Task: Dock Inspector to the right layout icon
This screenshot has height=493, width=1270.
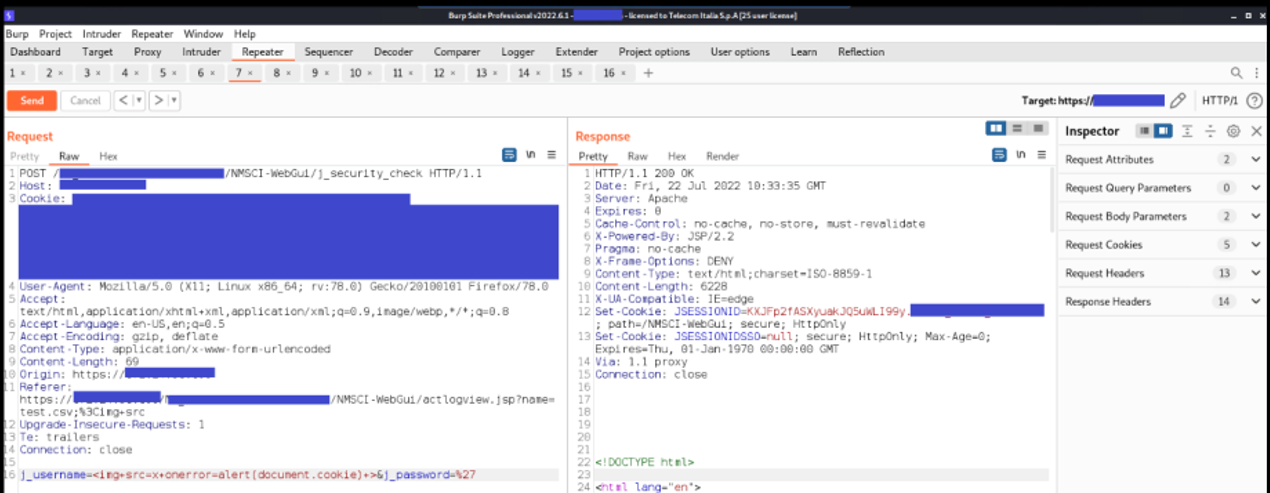Action: click(x=1162, y=131)
